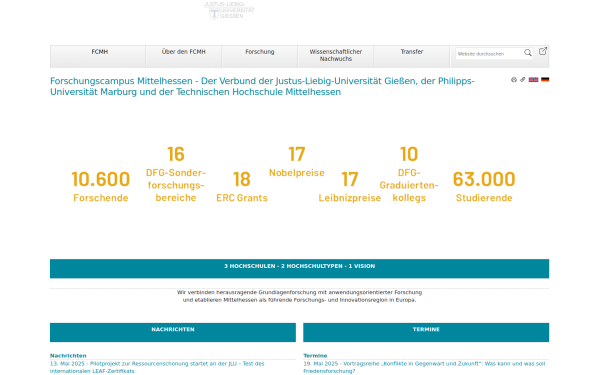Open the Transfer menu
The image size is (600, 375).
[x=412, y=56]
